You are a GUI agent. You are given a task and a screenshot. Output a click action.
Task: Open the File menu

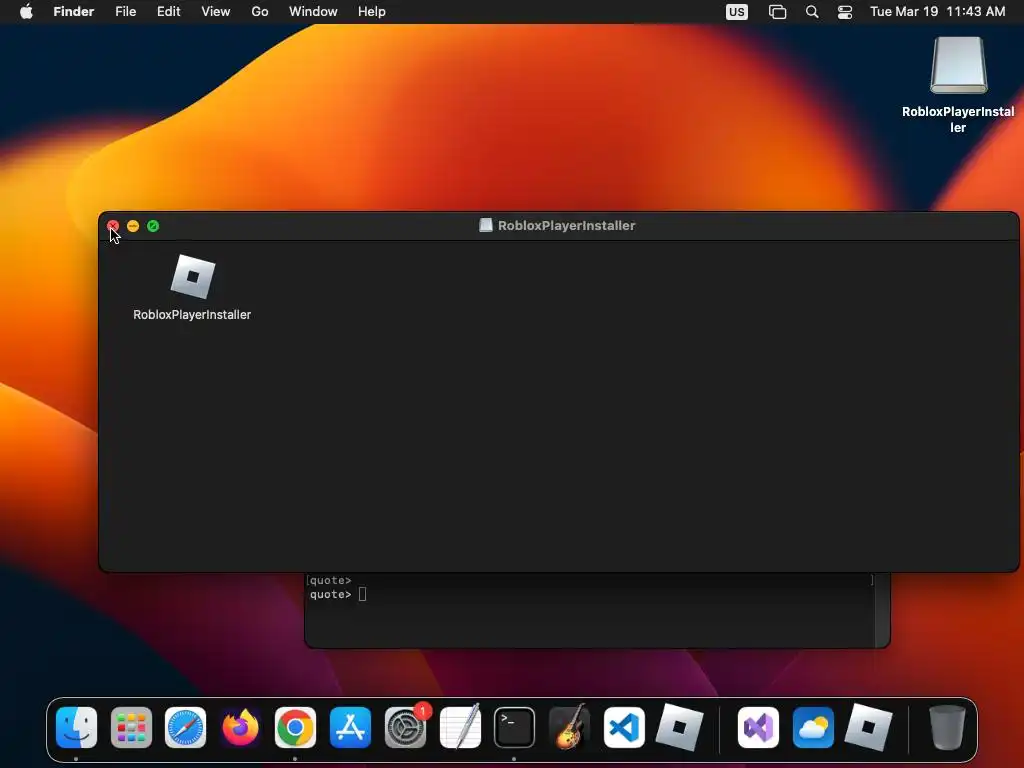click(x=125, y=12)
